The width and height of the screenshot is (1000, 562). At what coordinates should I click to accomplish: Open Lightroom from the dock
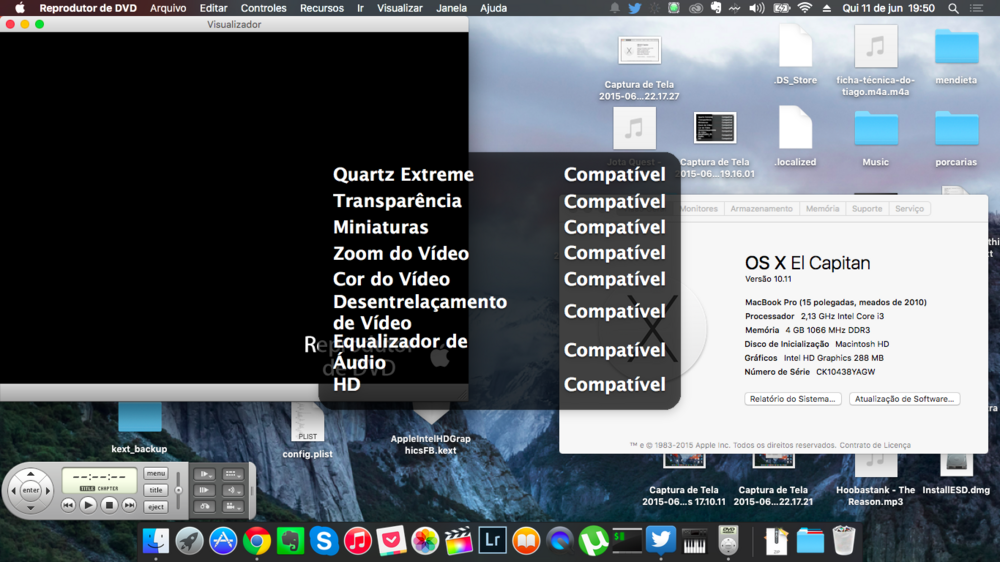tap(492, 541)
